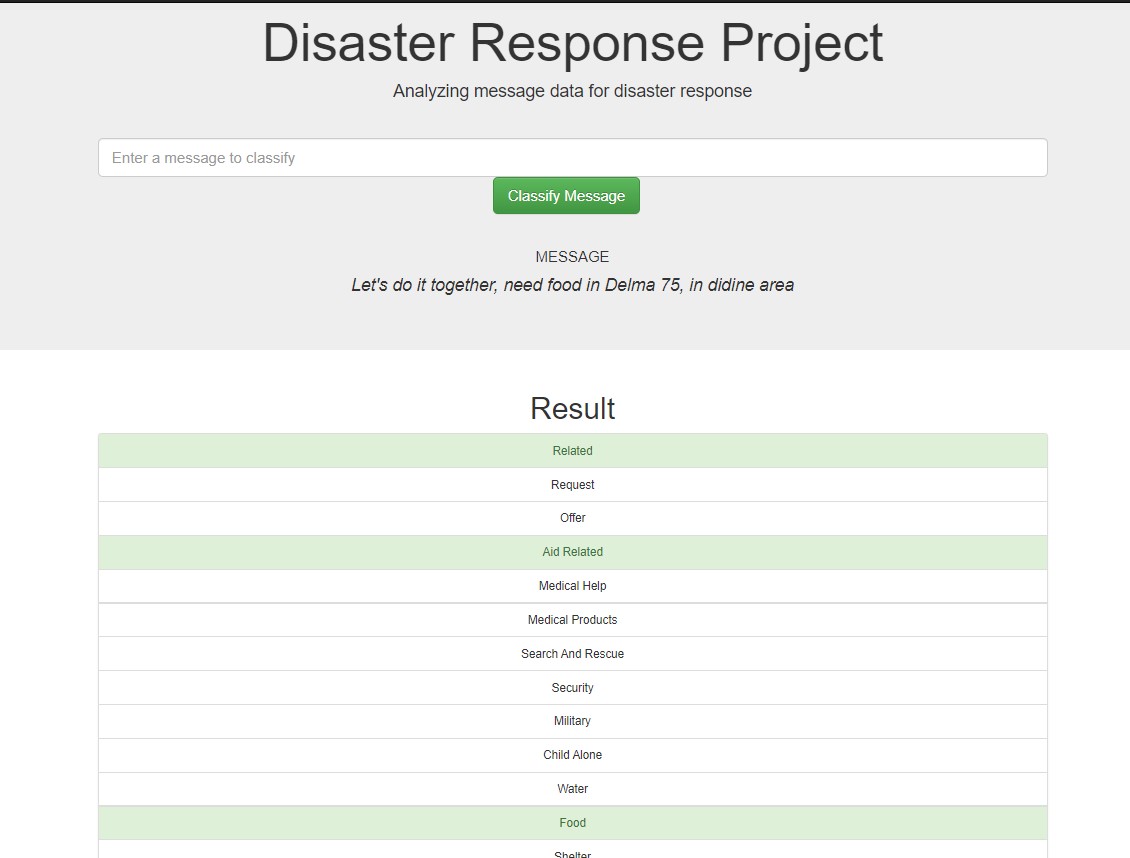This screenshot has width=1130, height=858.
Task: Click the message input field
Action: pos(572,158)
